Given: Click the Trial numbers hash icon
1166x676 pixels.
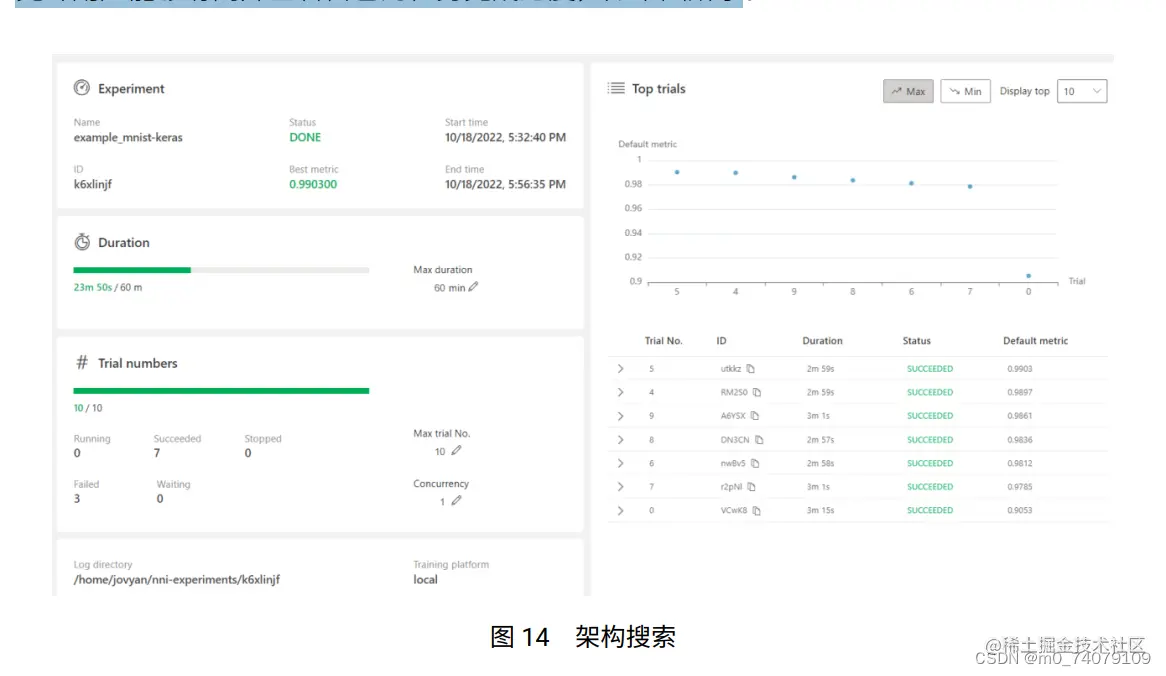Looking at the screenshot, I should point(82,362).
